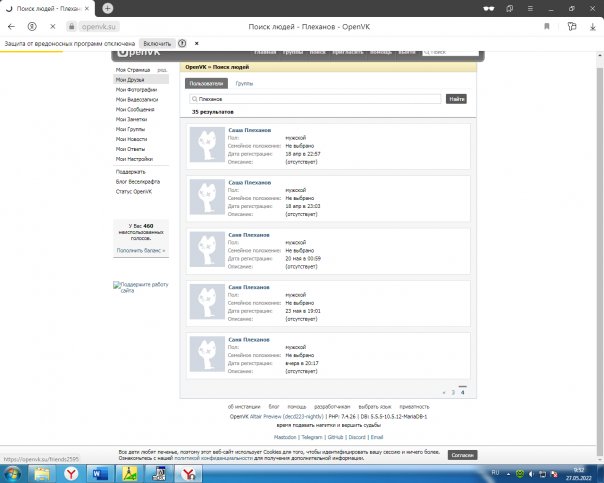Bookmark this page with the bookmark icon
This screenshot has height=483, width=604.
pyautogui.click(x=547, y=27)
